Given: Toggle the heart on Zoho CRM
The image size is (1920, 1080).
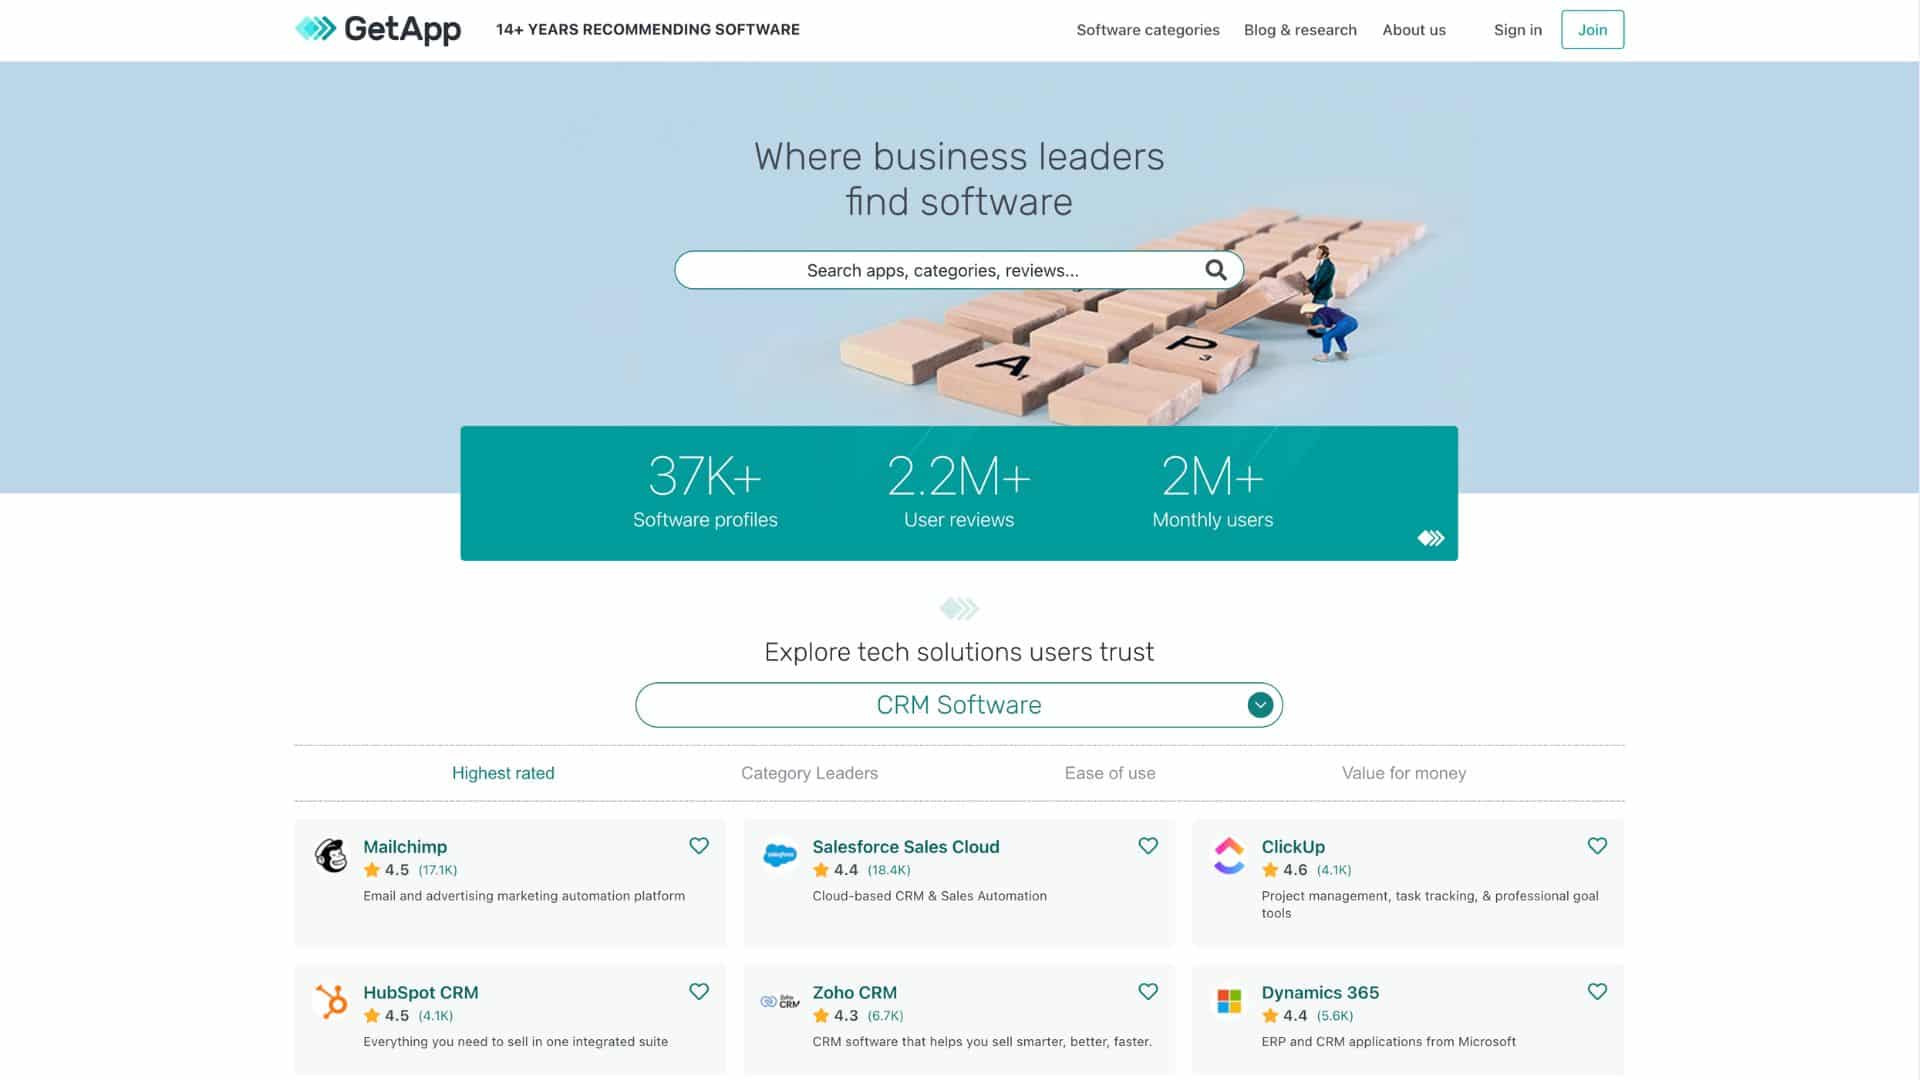Looking at the screenshot, I should coord(1148,991).
